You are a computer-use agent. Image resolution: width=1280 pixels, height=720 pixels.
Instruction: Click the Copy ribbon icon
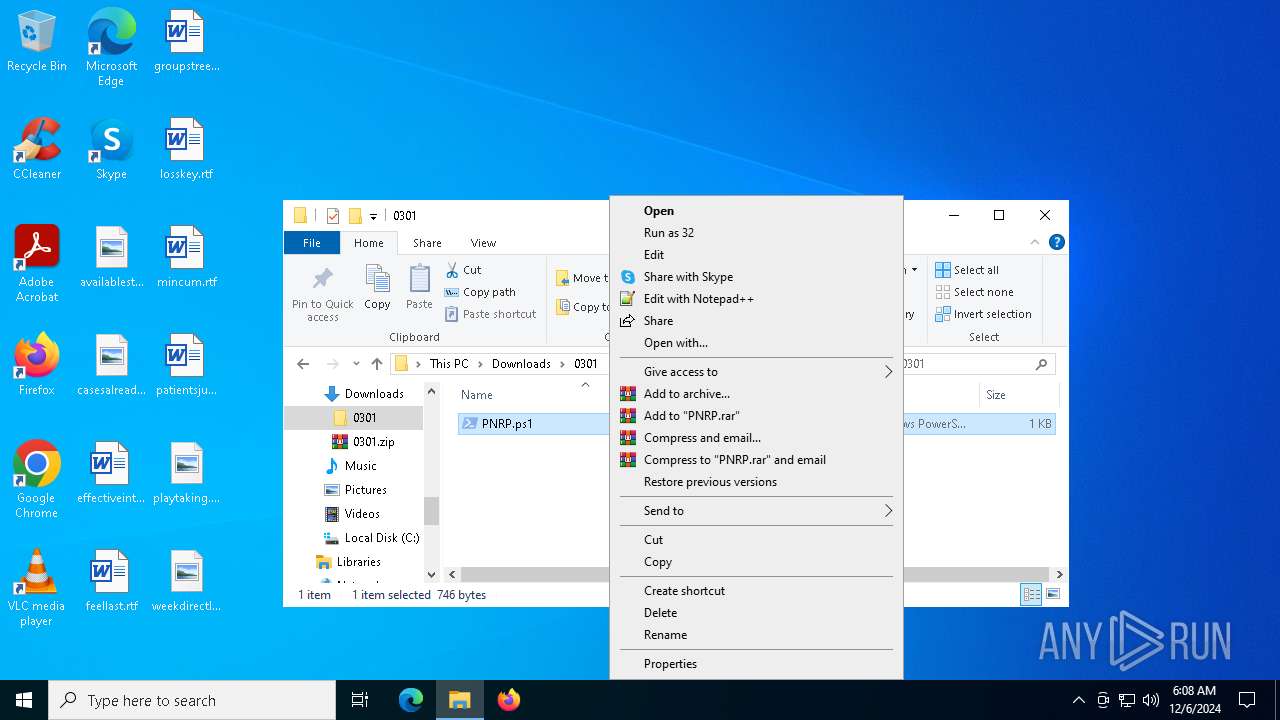377,288
